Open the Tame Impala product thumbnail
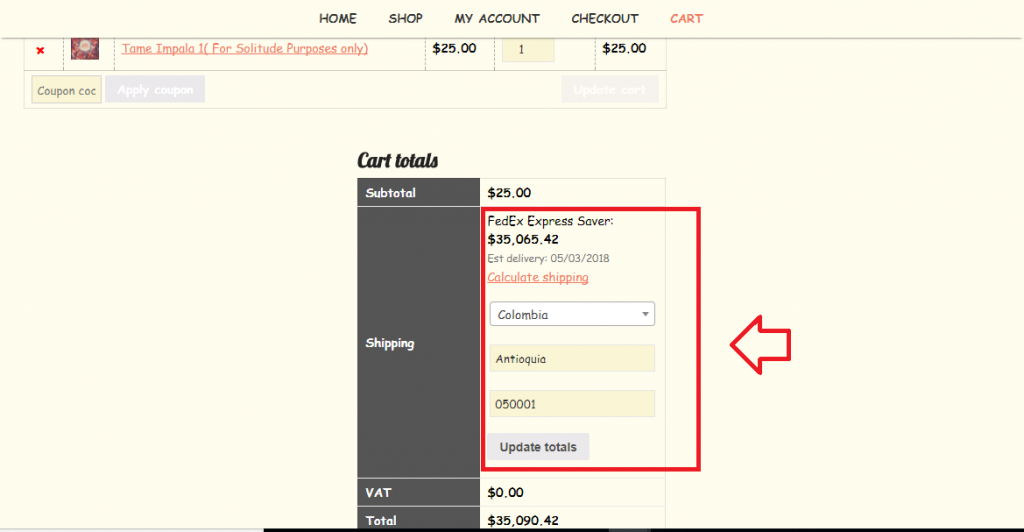The height and width of the screenshot is (532, 1024). point(85,48)
